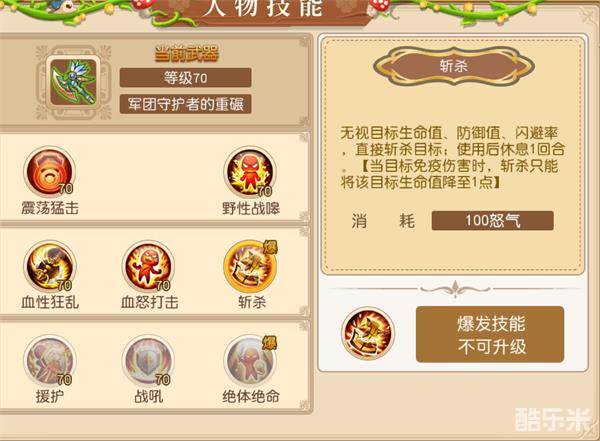Open the locked 战吼 skill icon
Image resolution: width=600 pixels, height=441 pixels.
click(148, 360)
